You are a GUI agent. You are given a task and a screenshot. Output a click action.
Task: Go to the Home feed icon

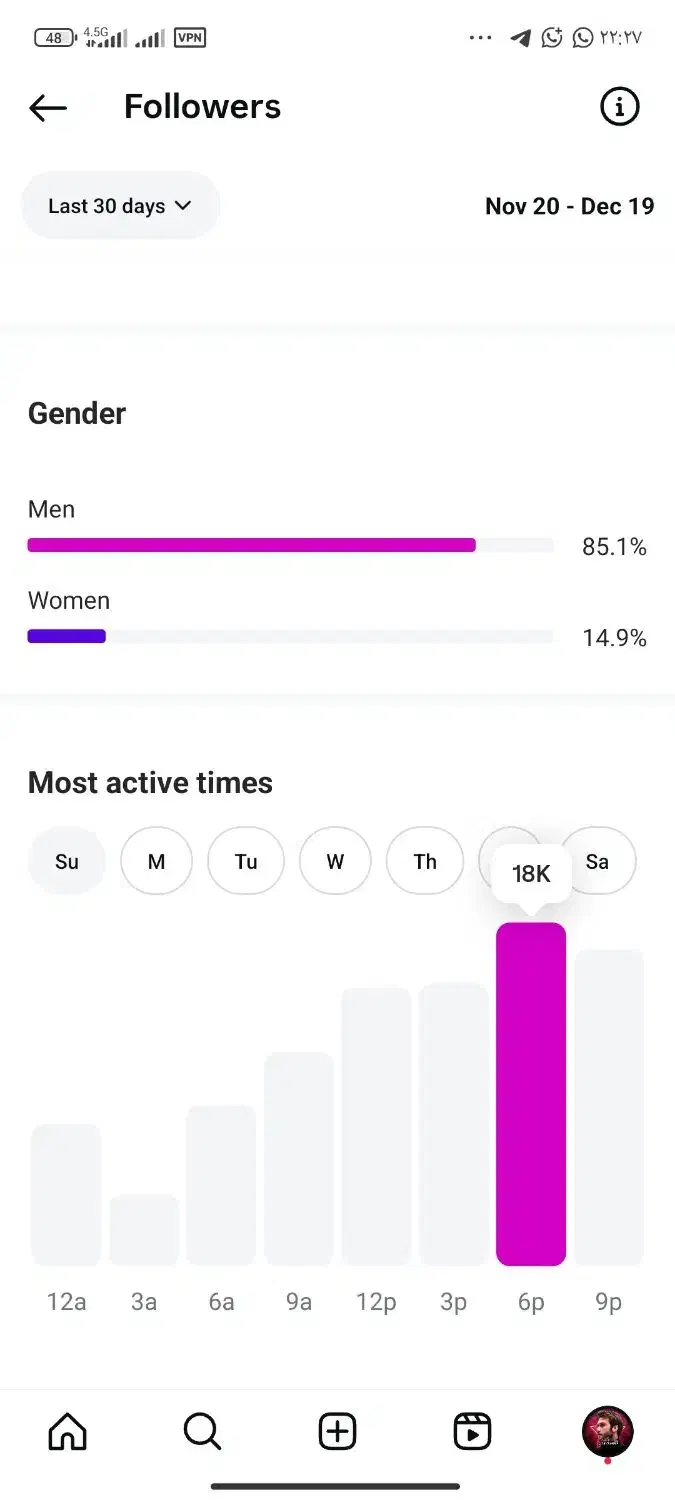point(68,1432)
